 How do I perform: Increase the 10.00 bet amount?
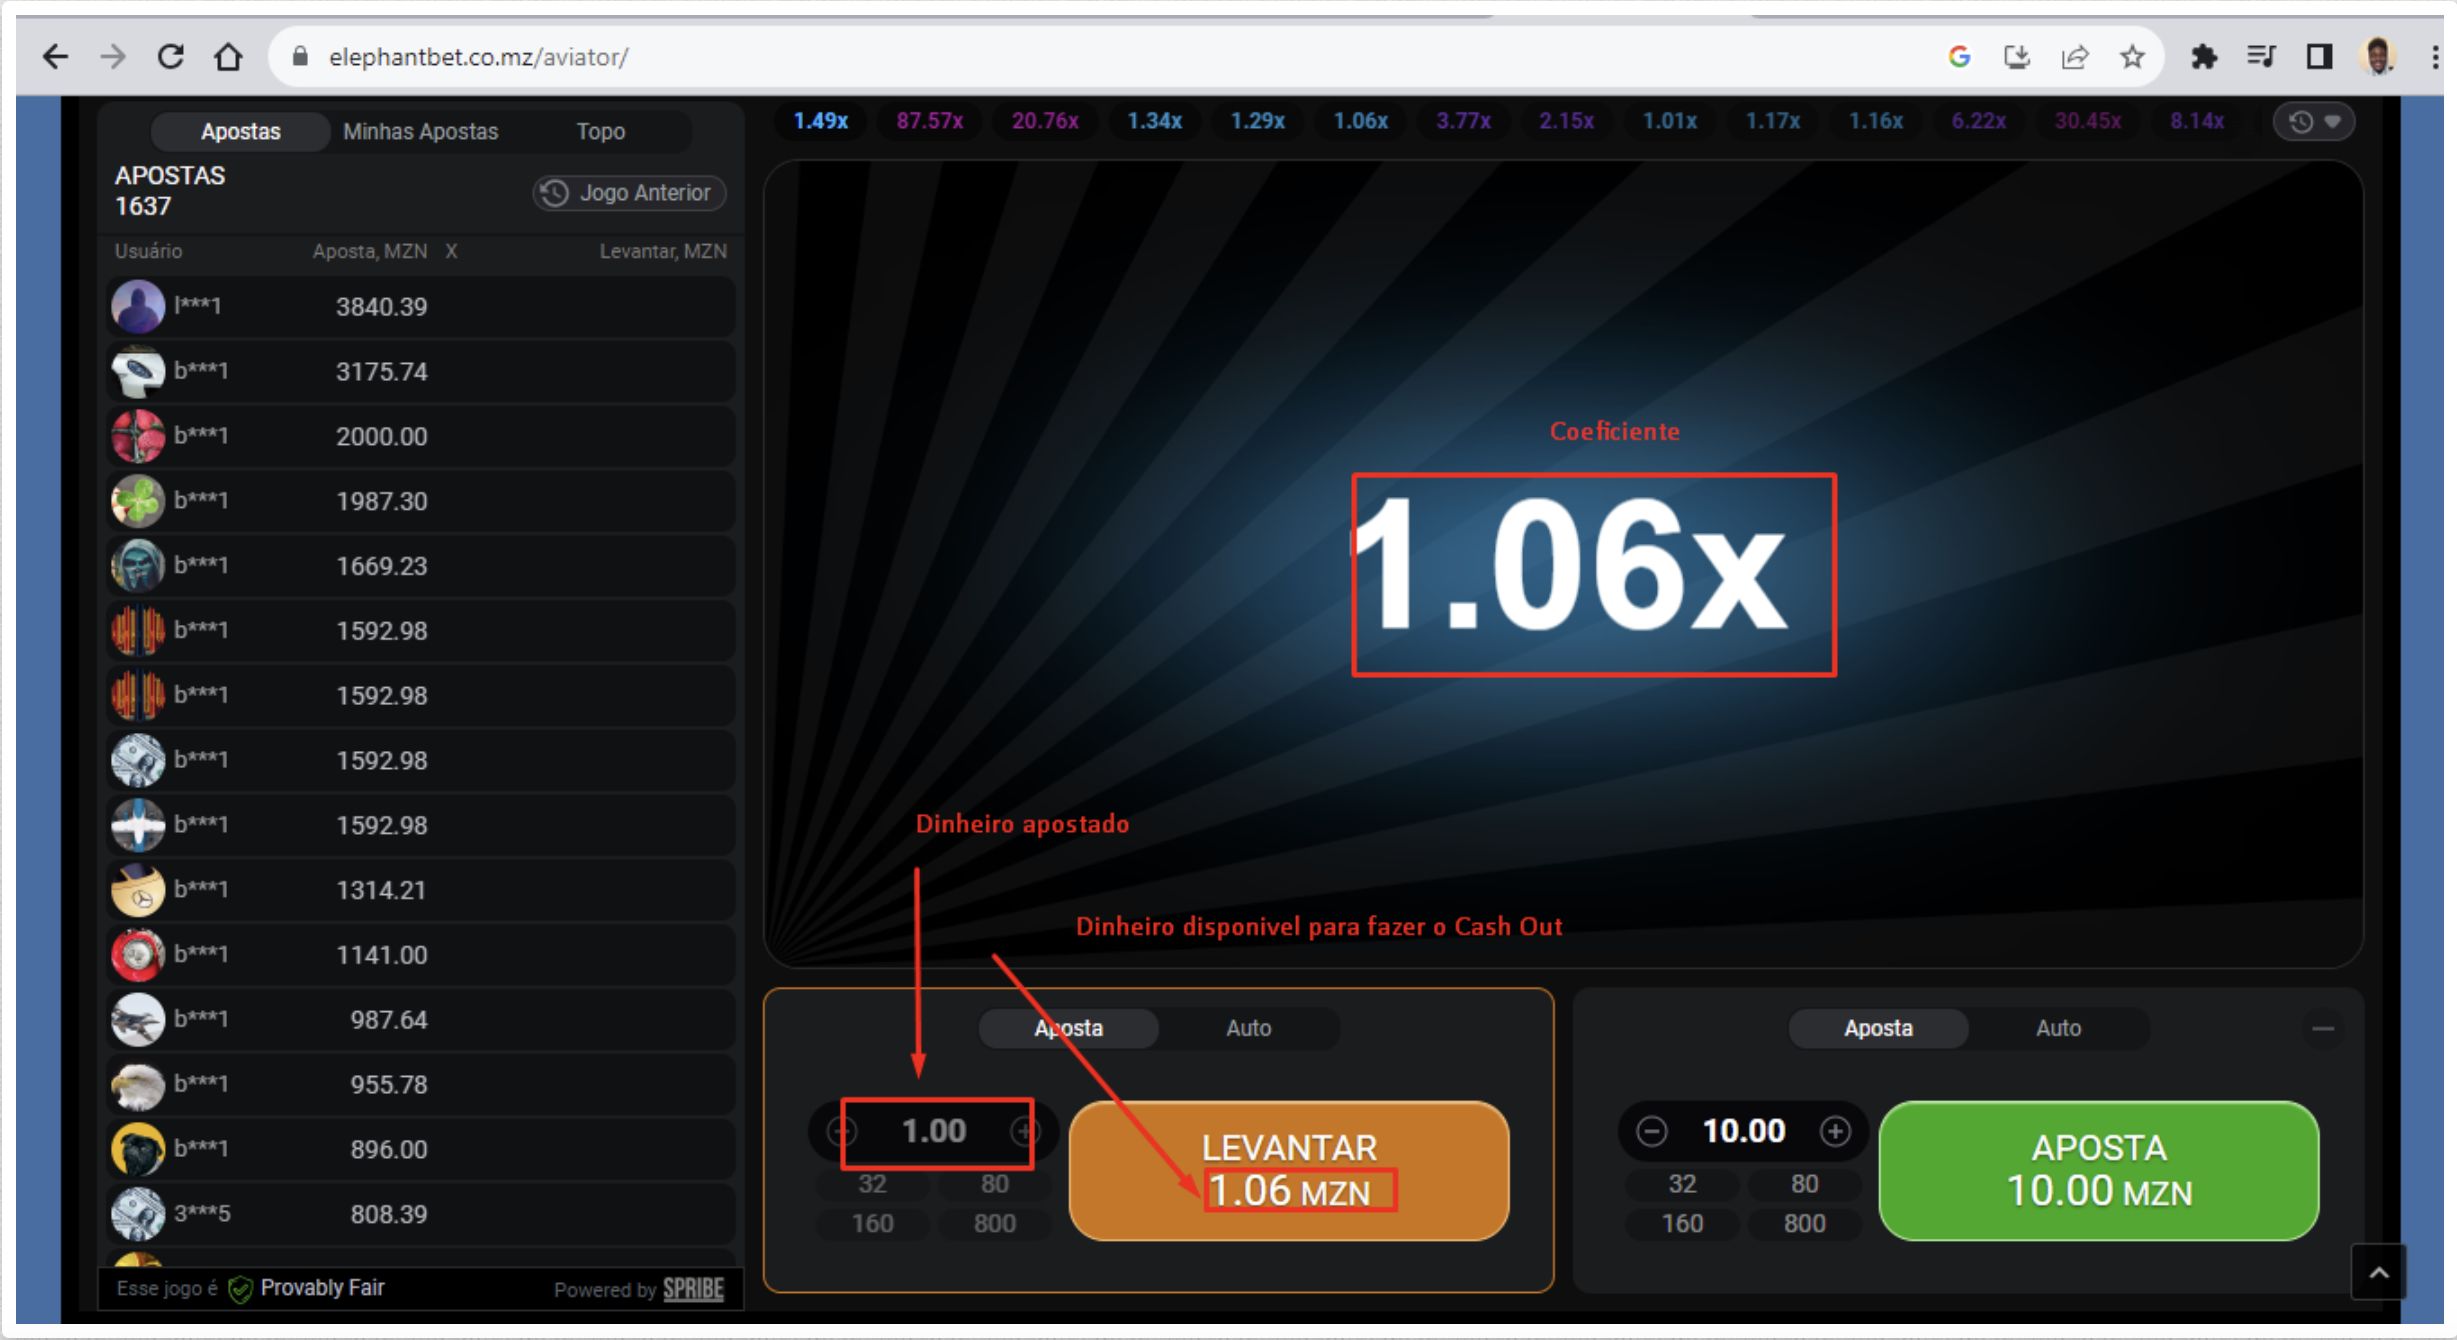pyautogui.click(x=1835, y=1131)
